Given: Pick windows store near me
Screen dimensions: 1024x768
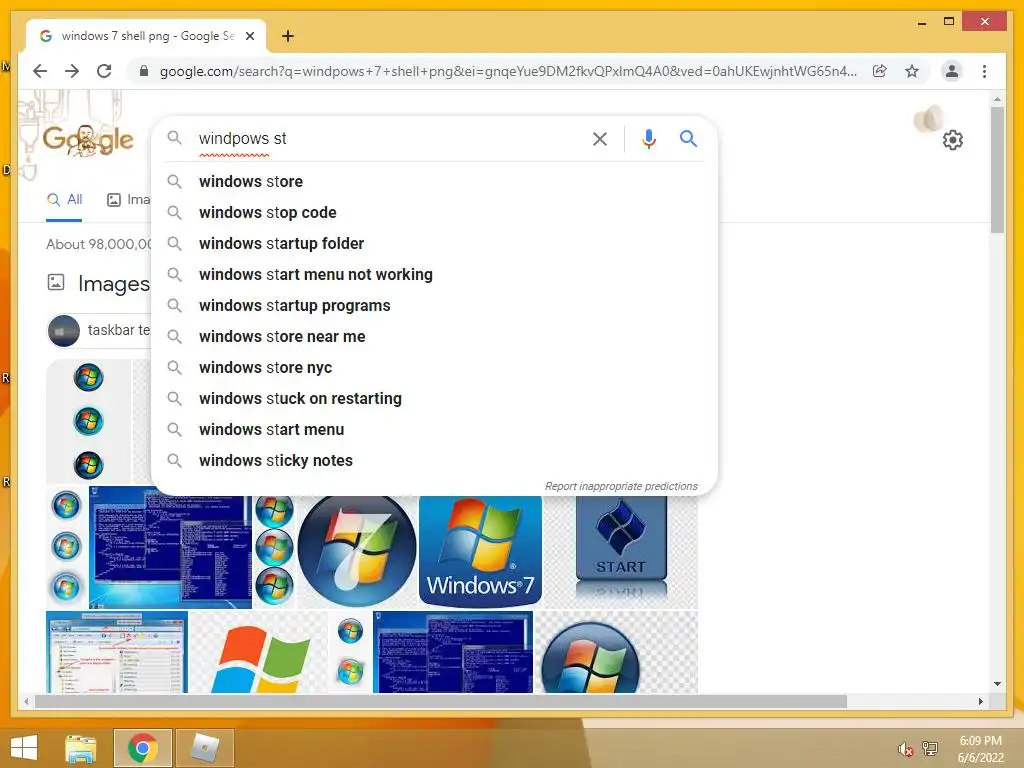Looking at the screenshot, I should (434, 336).
